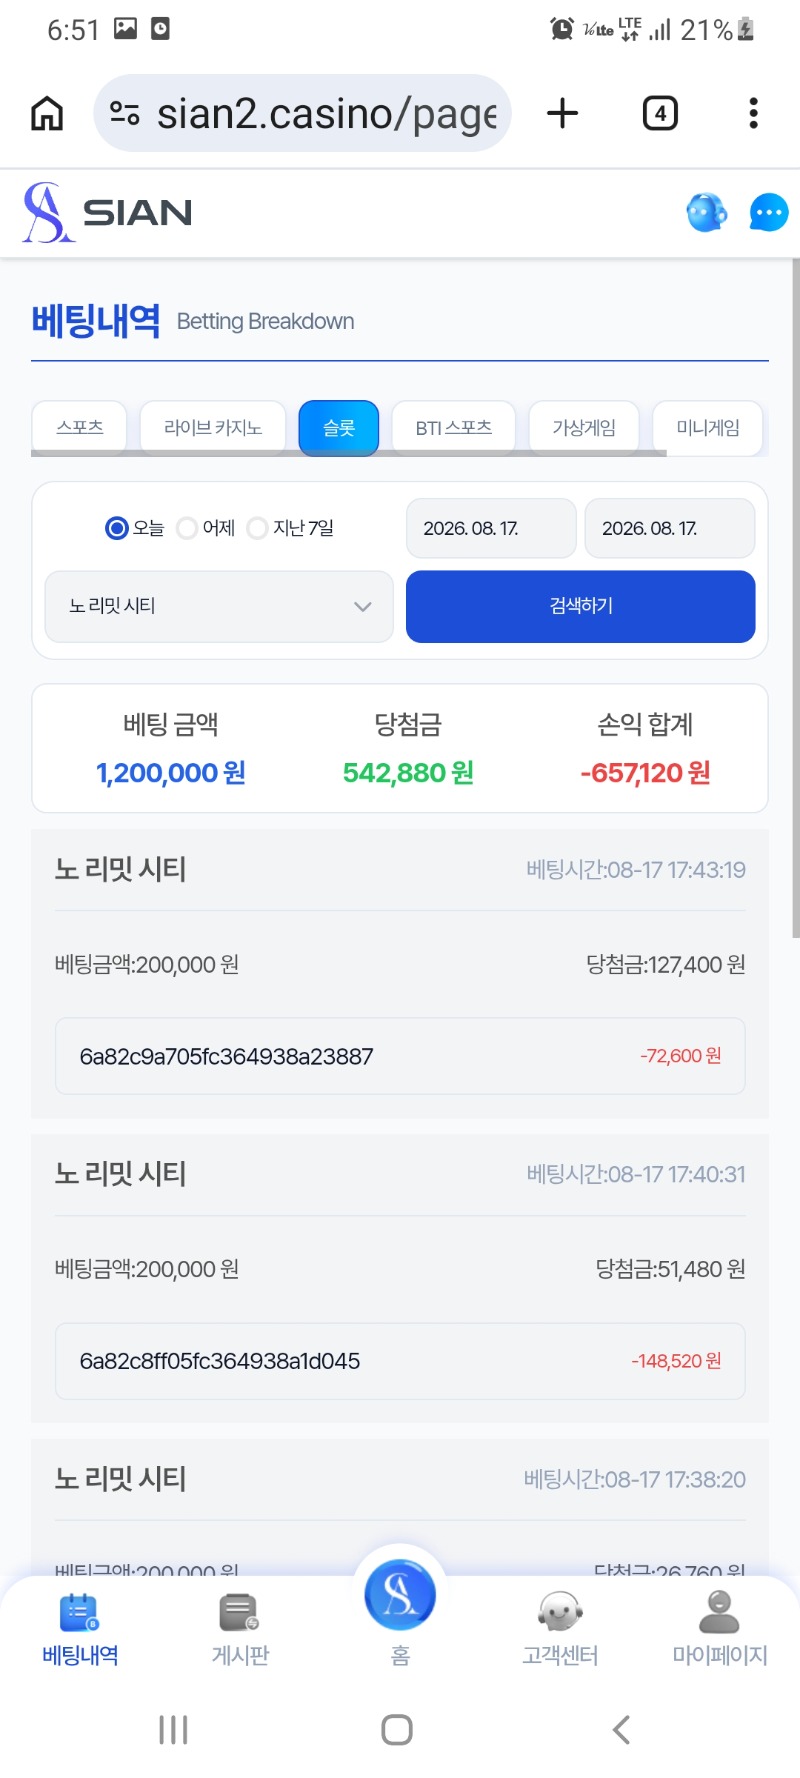Expand the 노 리밋 시티 dropdown
The height and width of the screenshot is (1778, 800).
(219, 606)
